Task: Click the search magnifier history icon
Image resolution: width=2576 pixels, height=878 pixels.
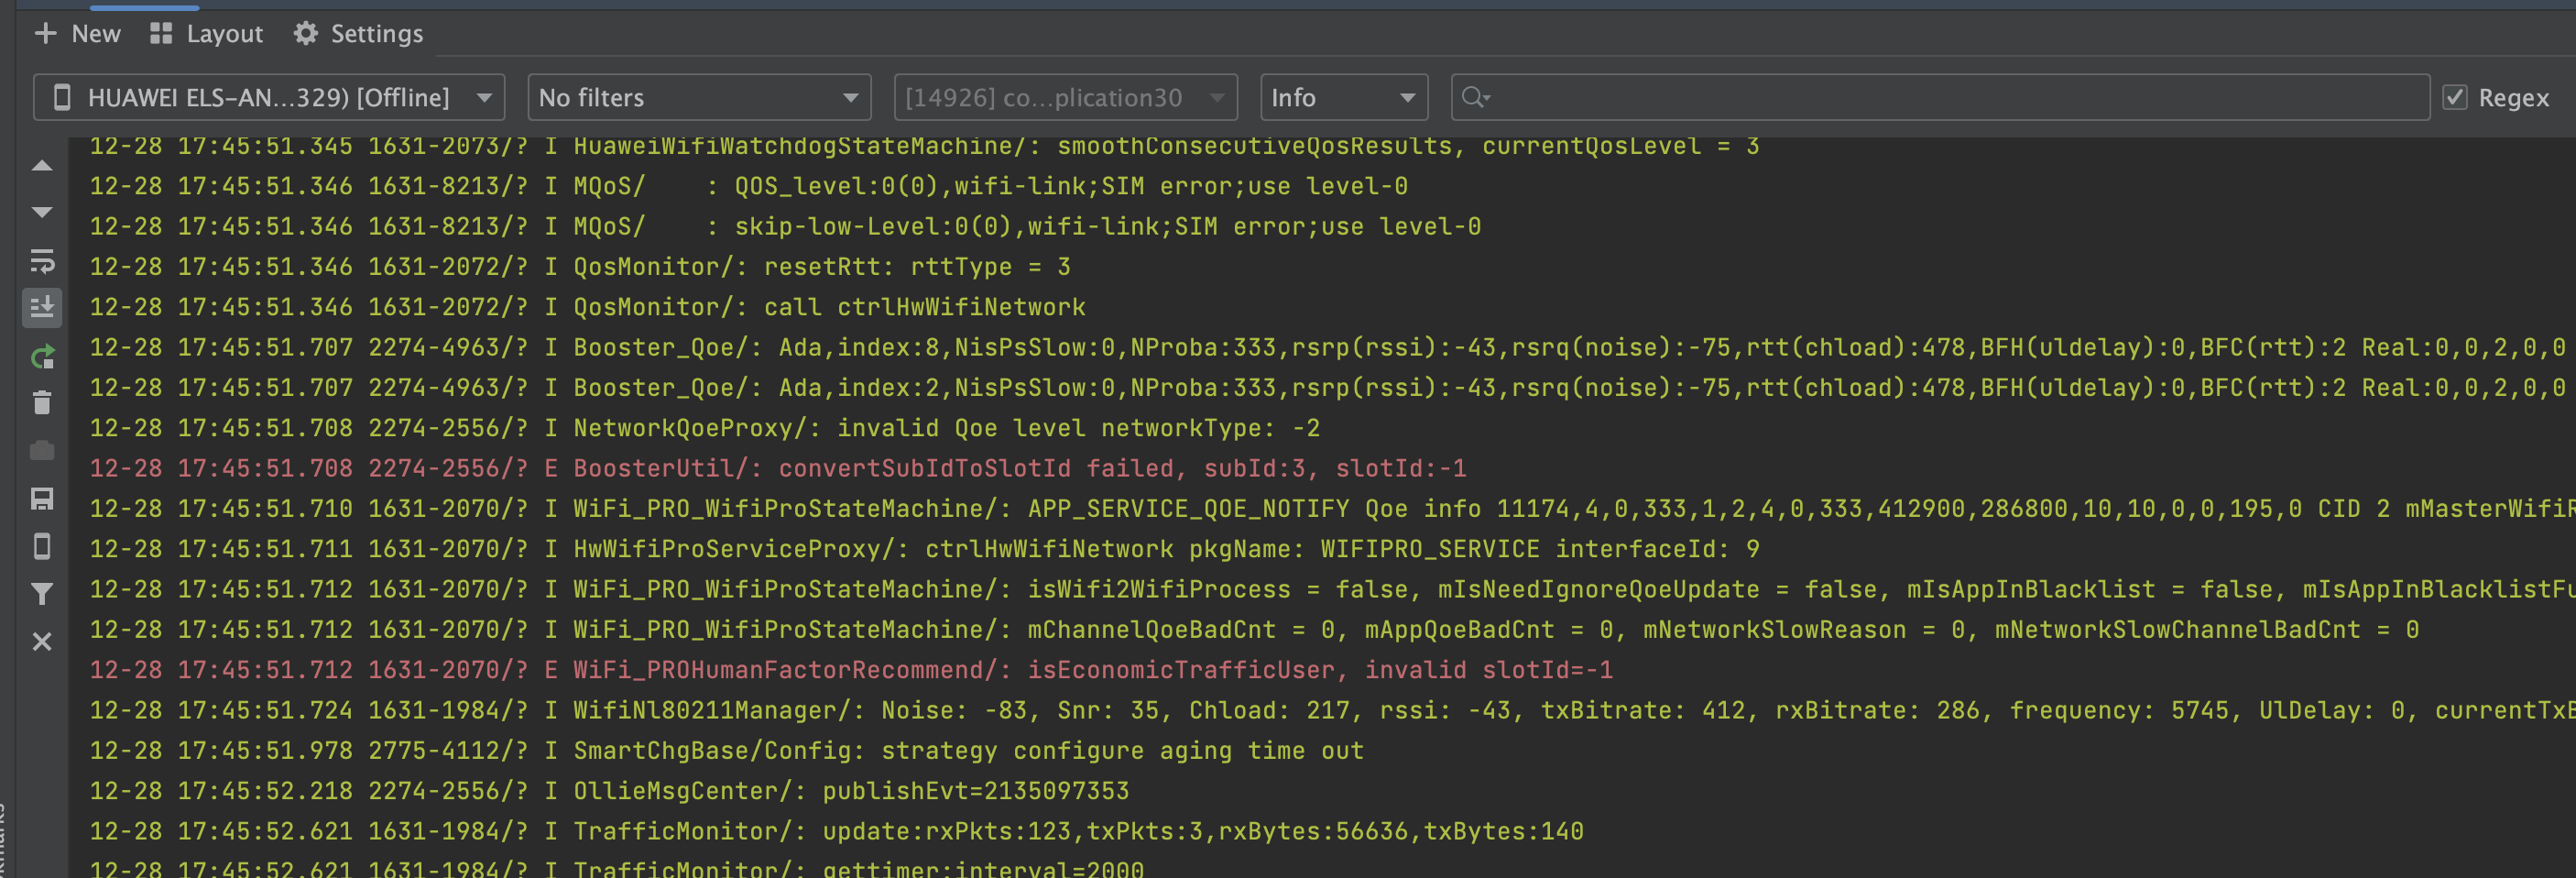Action: [1475, 98]
